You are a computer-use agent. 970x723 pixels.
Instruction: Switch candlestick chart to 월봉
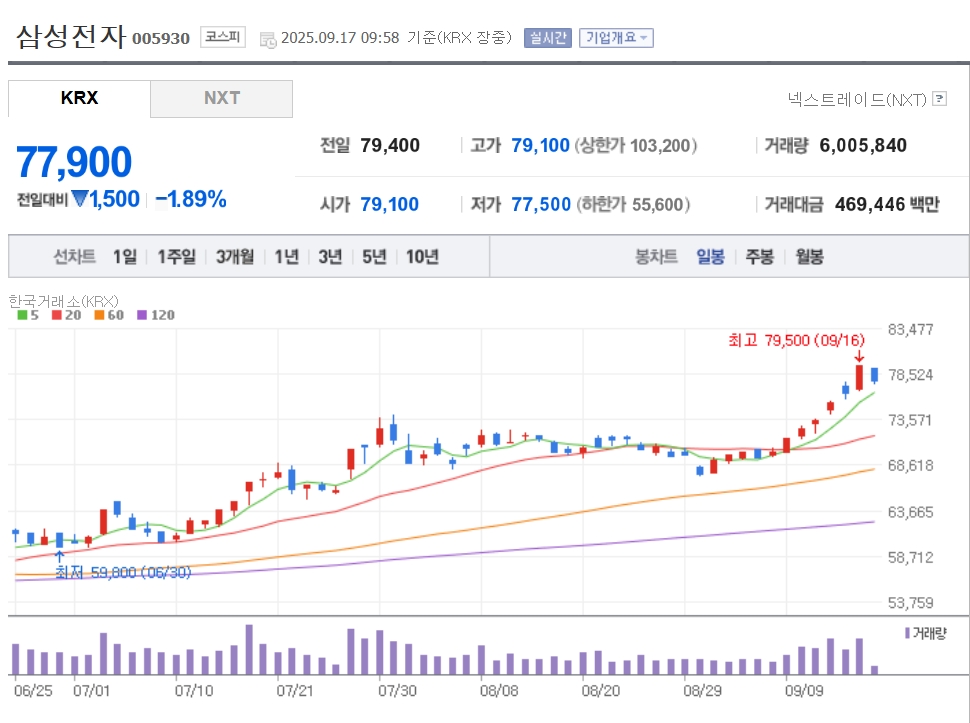click(809, 256)
